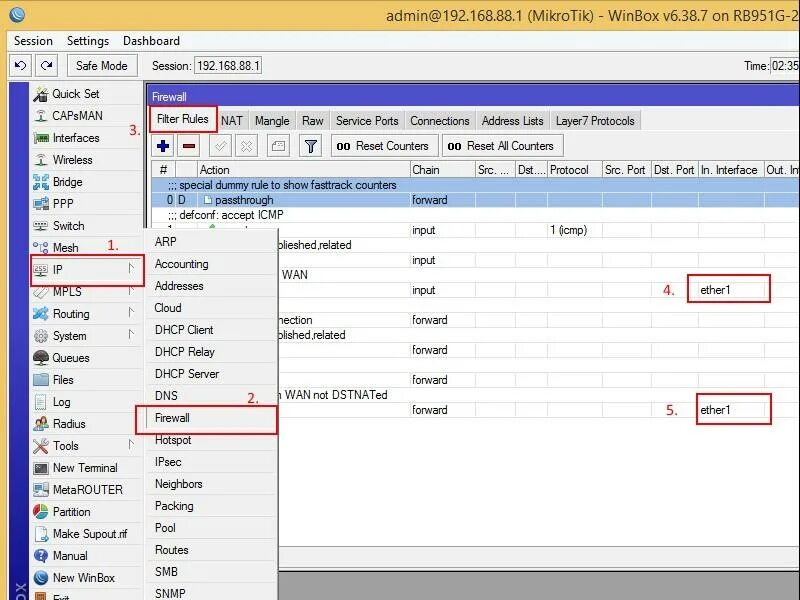Select DNS in the IP submenu
This screenshot has width=800, height=600.
tap(212, 396)
